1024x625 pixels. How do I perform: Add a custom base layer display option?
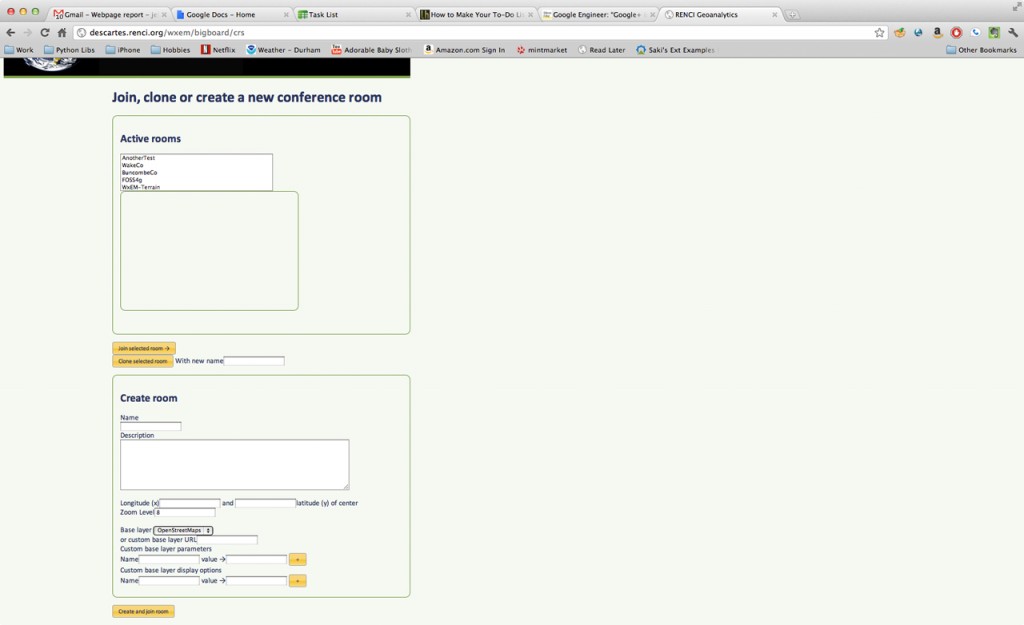(297, 581)
